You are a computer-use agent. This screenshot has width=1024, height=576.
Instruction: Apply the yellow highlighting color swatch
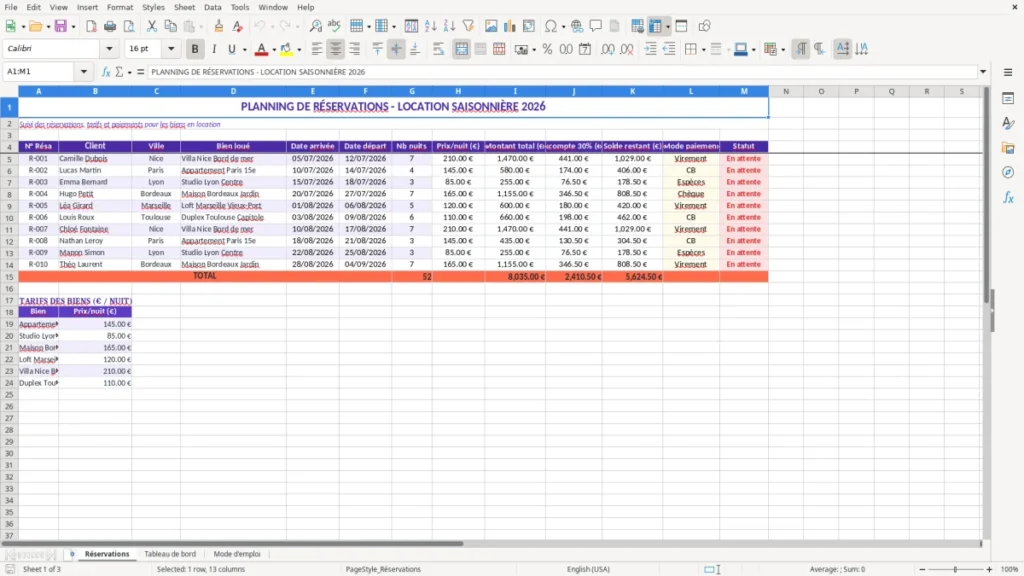coord(286,49)
